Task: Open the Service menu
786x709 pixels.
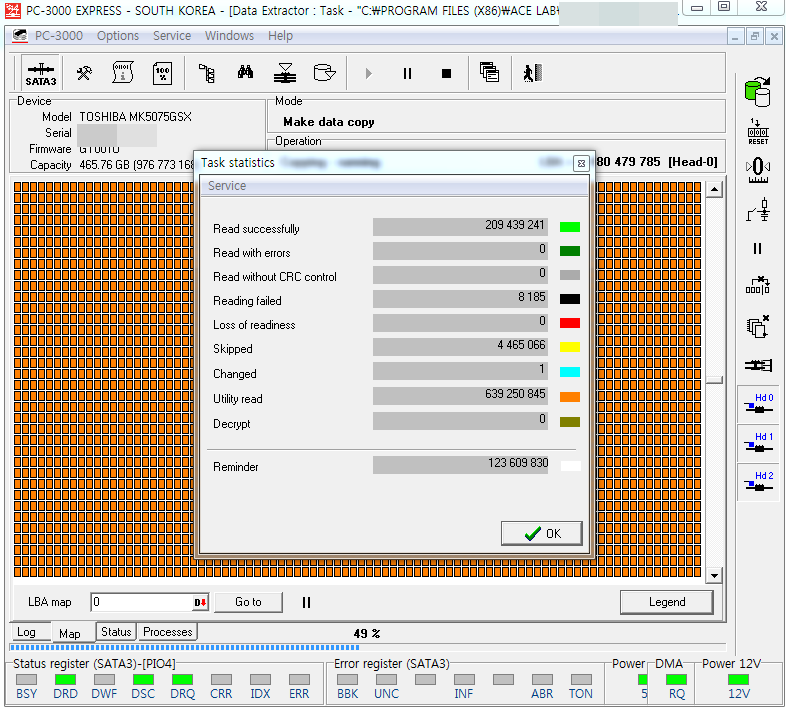Action: pyautogui.click(x=172, y=36)
